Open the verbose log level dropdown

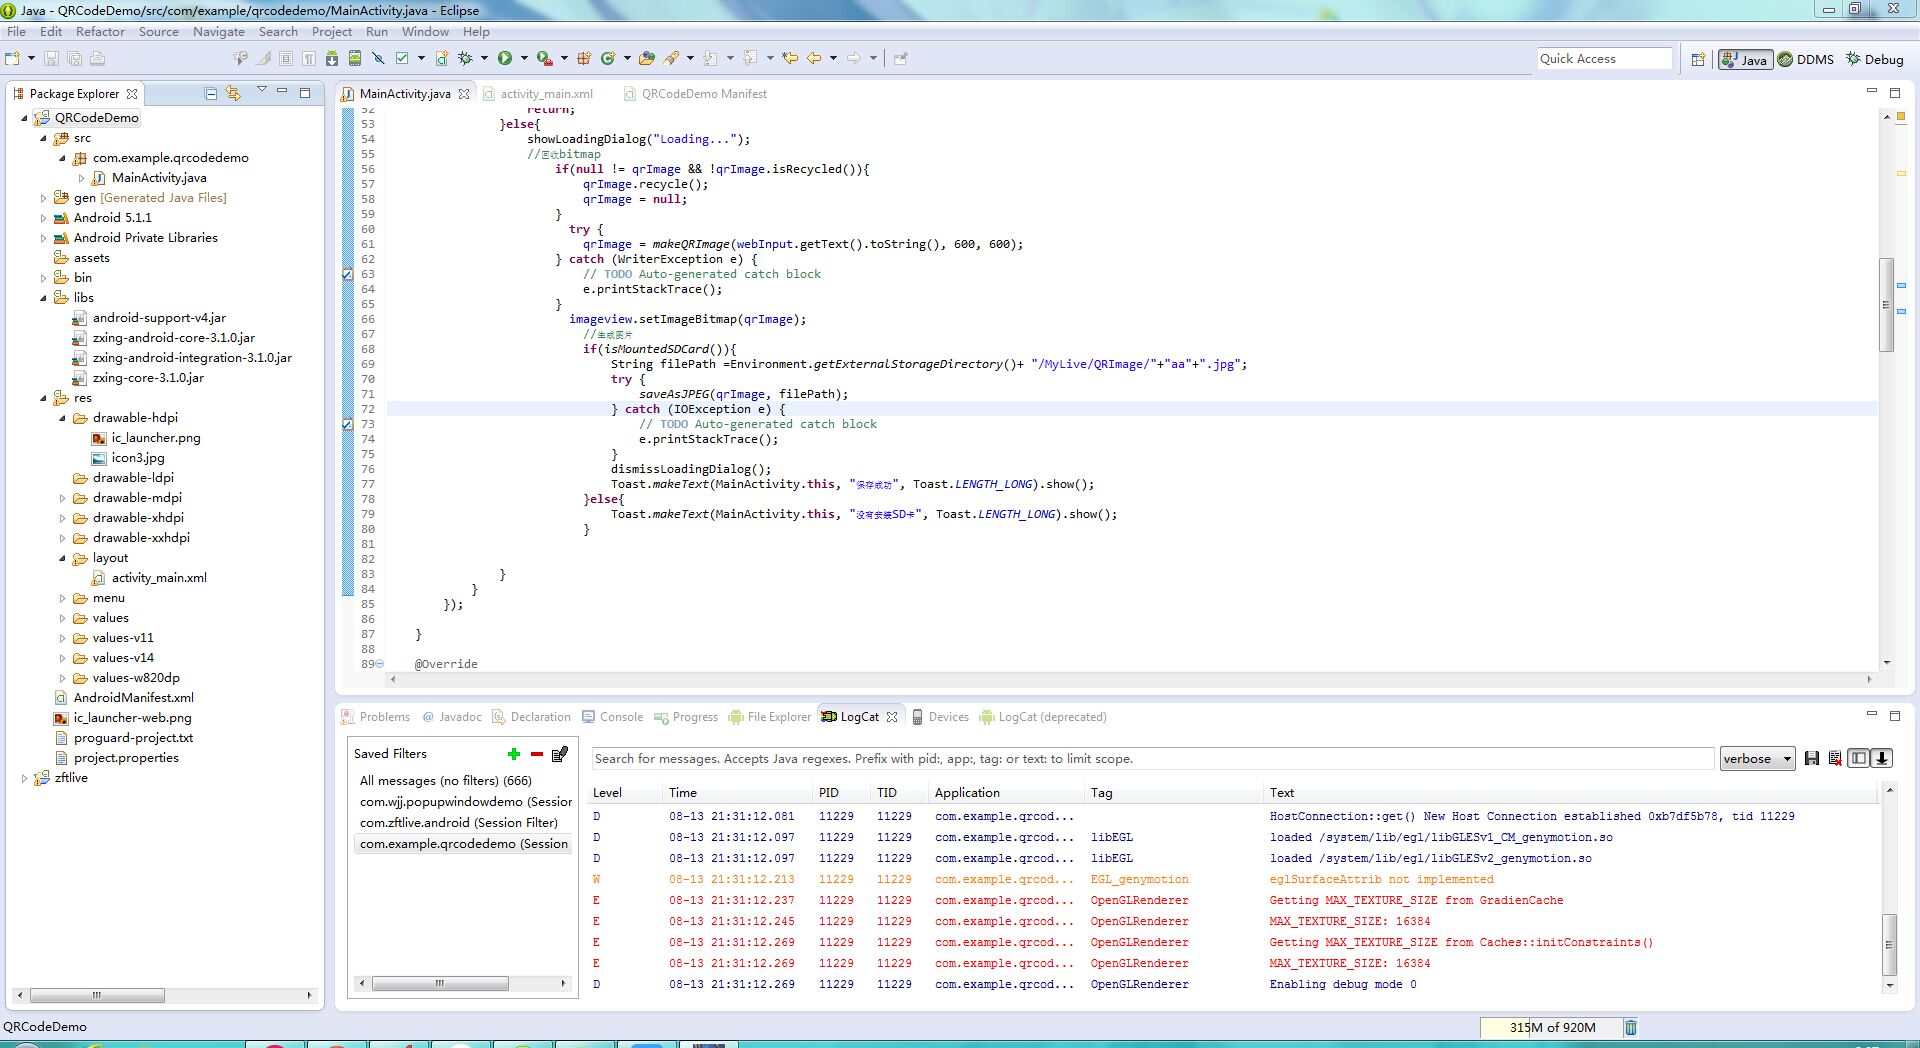point(1757,758)
